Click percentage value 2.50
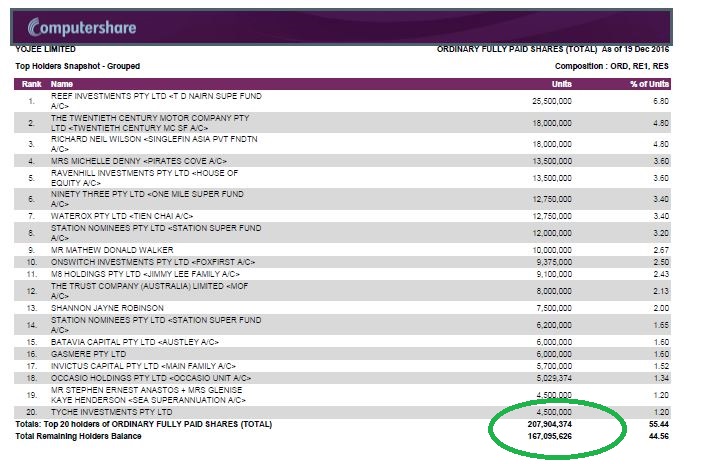This screenshot has width=713, height=464. [x=661, y=262]
